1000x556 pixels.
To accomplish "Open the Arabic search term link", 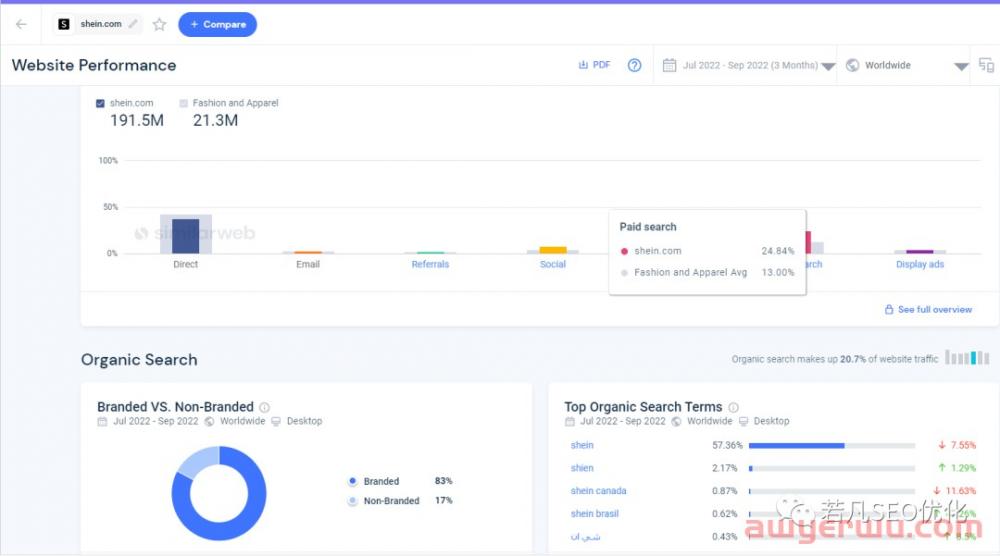I will click(585, 537).
